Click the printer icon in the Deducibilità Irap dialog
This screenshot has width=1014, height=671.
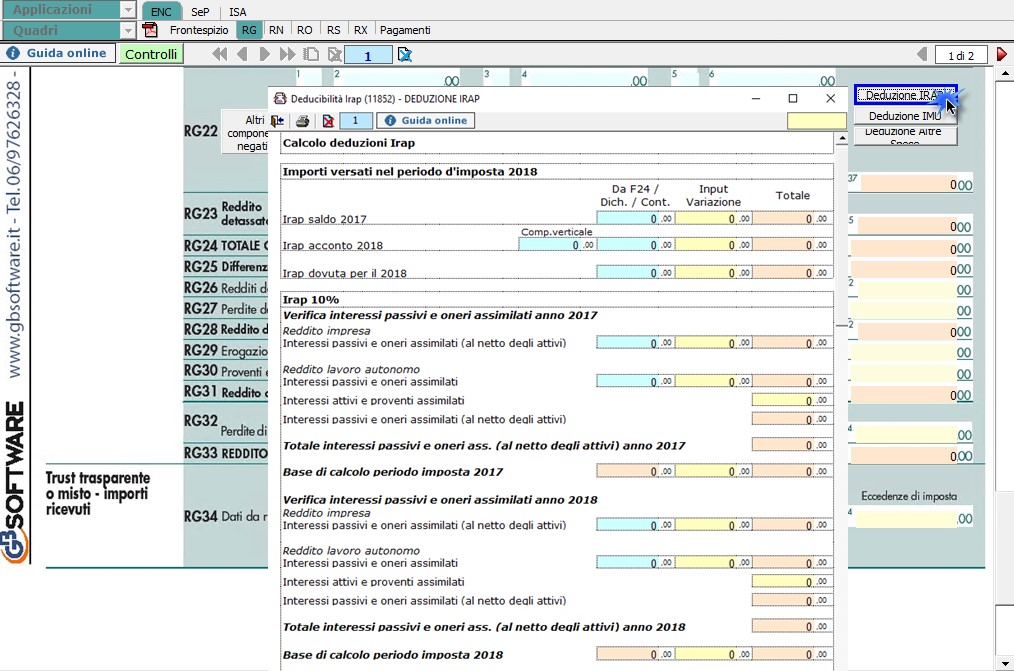[x=302, y=121]
